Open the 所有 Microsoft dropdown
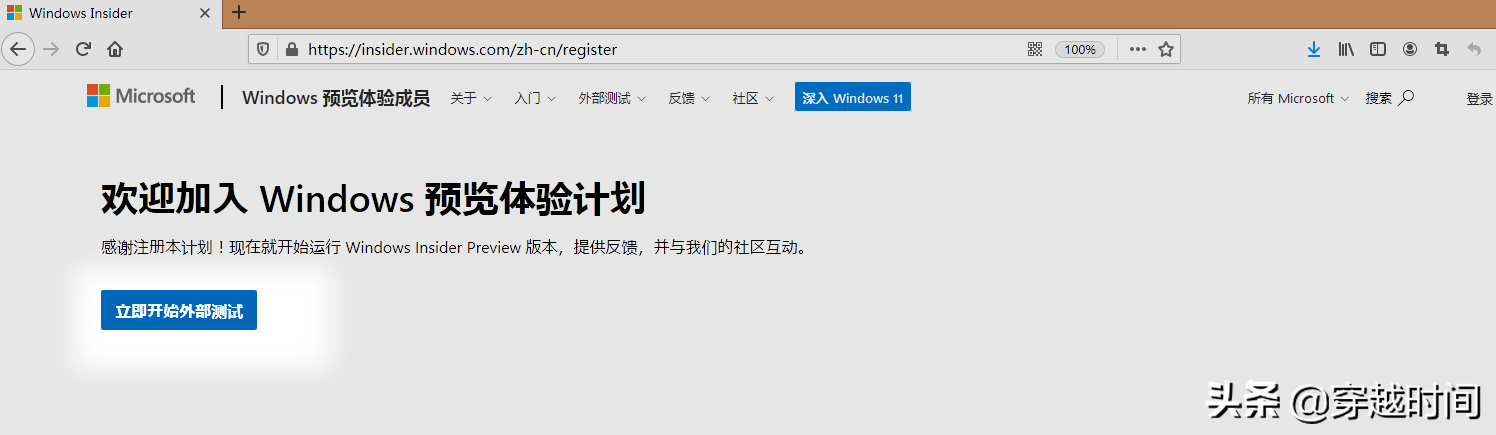Image resolution: width=1496 pixels, height=435 pixels. pos(1298,98)
